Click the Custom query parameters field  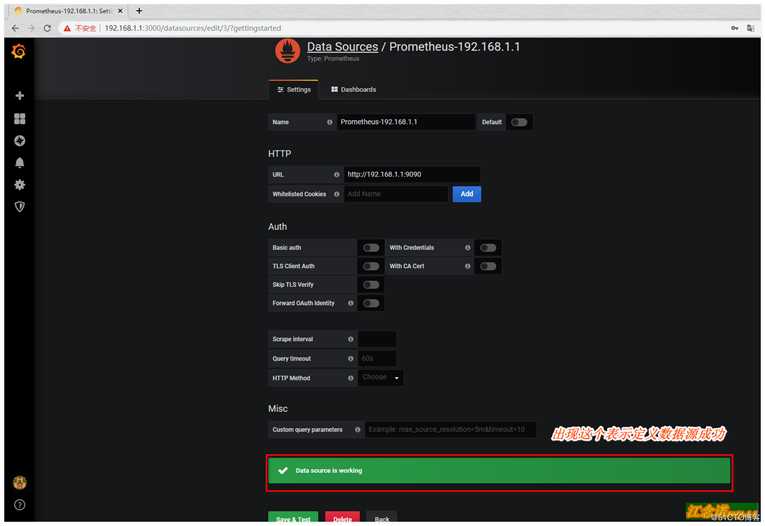tap(450, 429)
